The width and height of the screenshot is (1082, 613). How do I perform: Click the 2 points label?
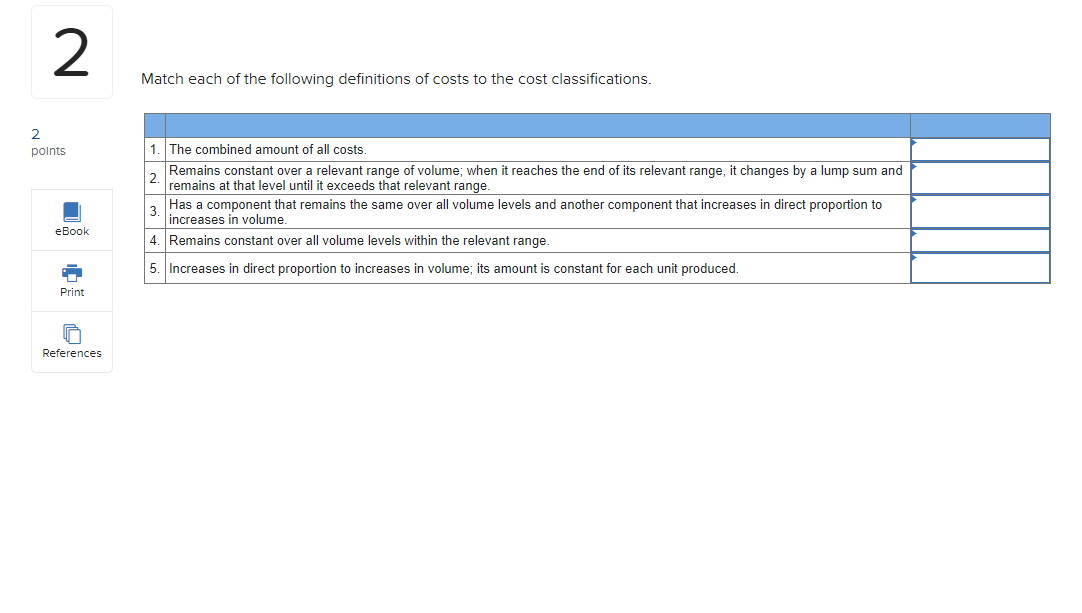tap(45, 141)
